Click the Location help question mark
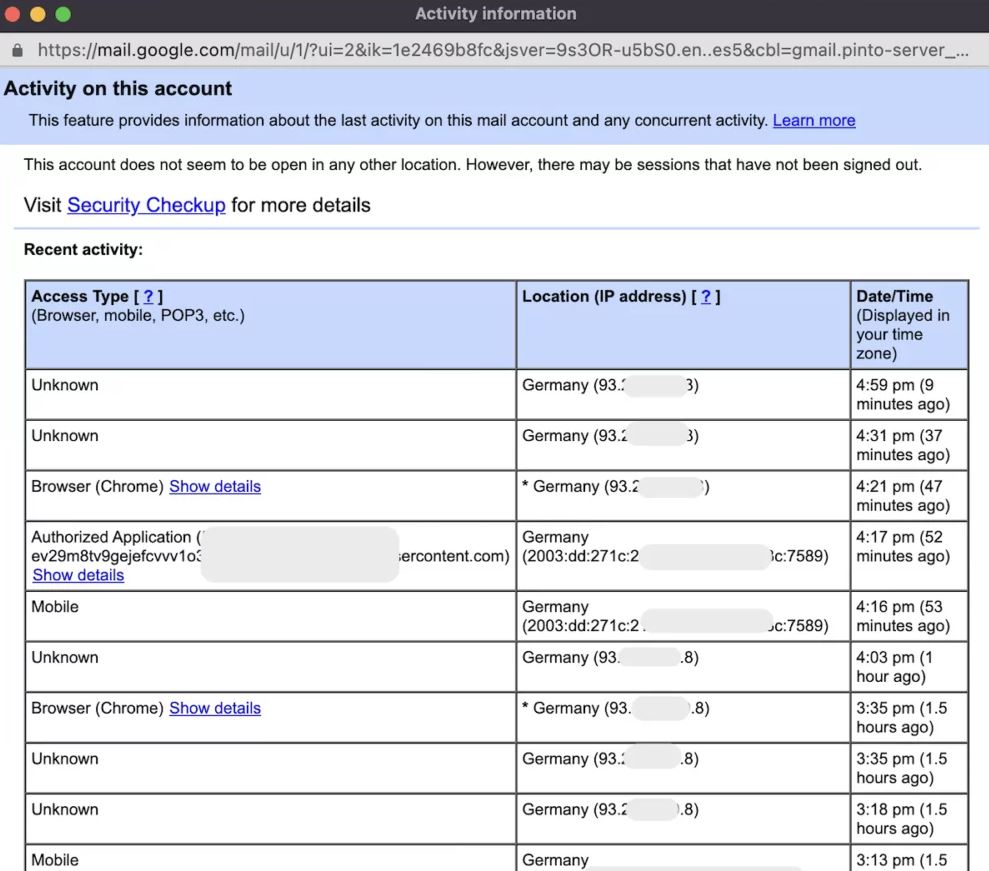Image resolution: width=989 pixels, height=871 pixels. (x=705, y=296)
